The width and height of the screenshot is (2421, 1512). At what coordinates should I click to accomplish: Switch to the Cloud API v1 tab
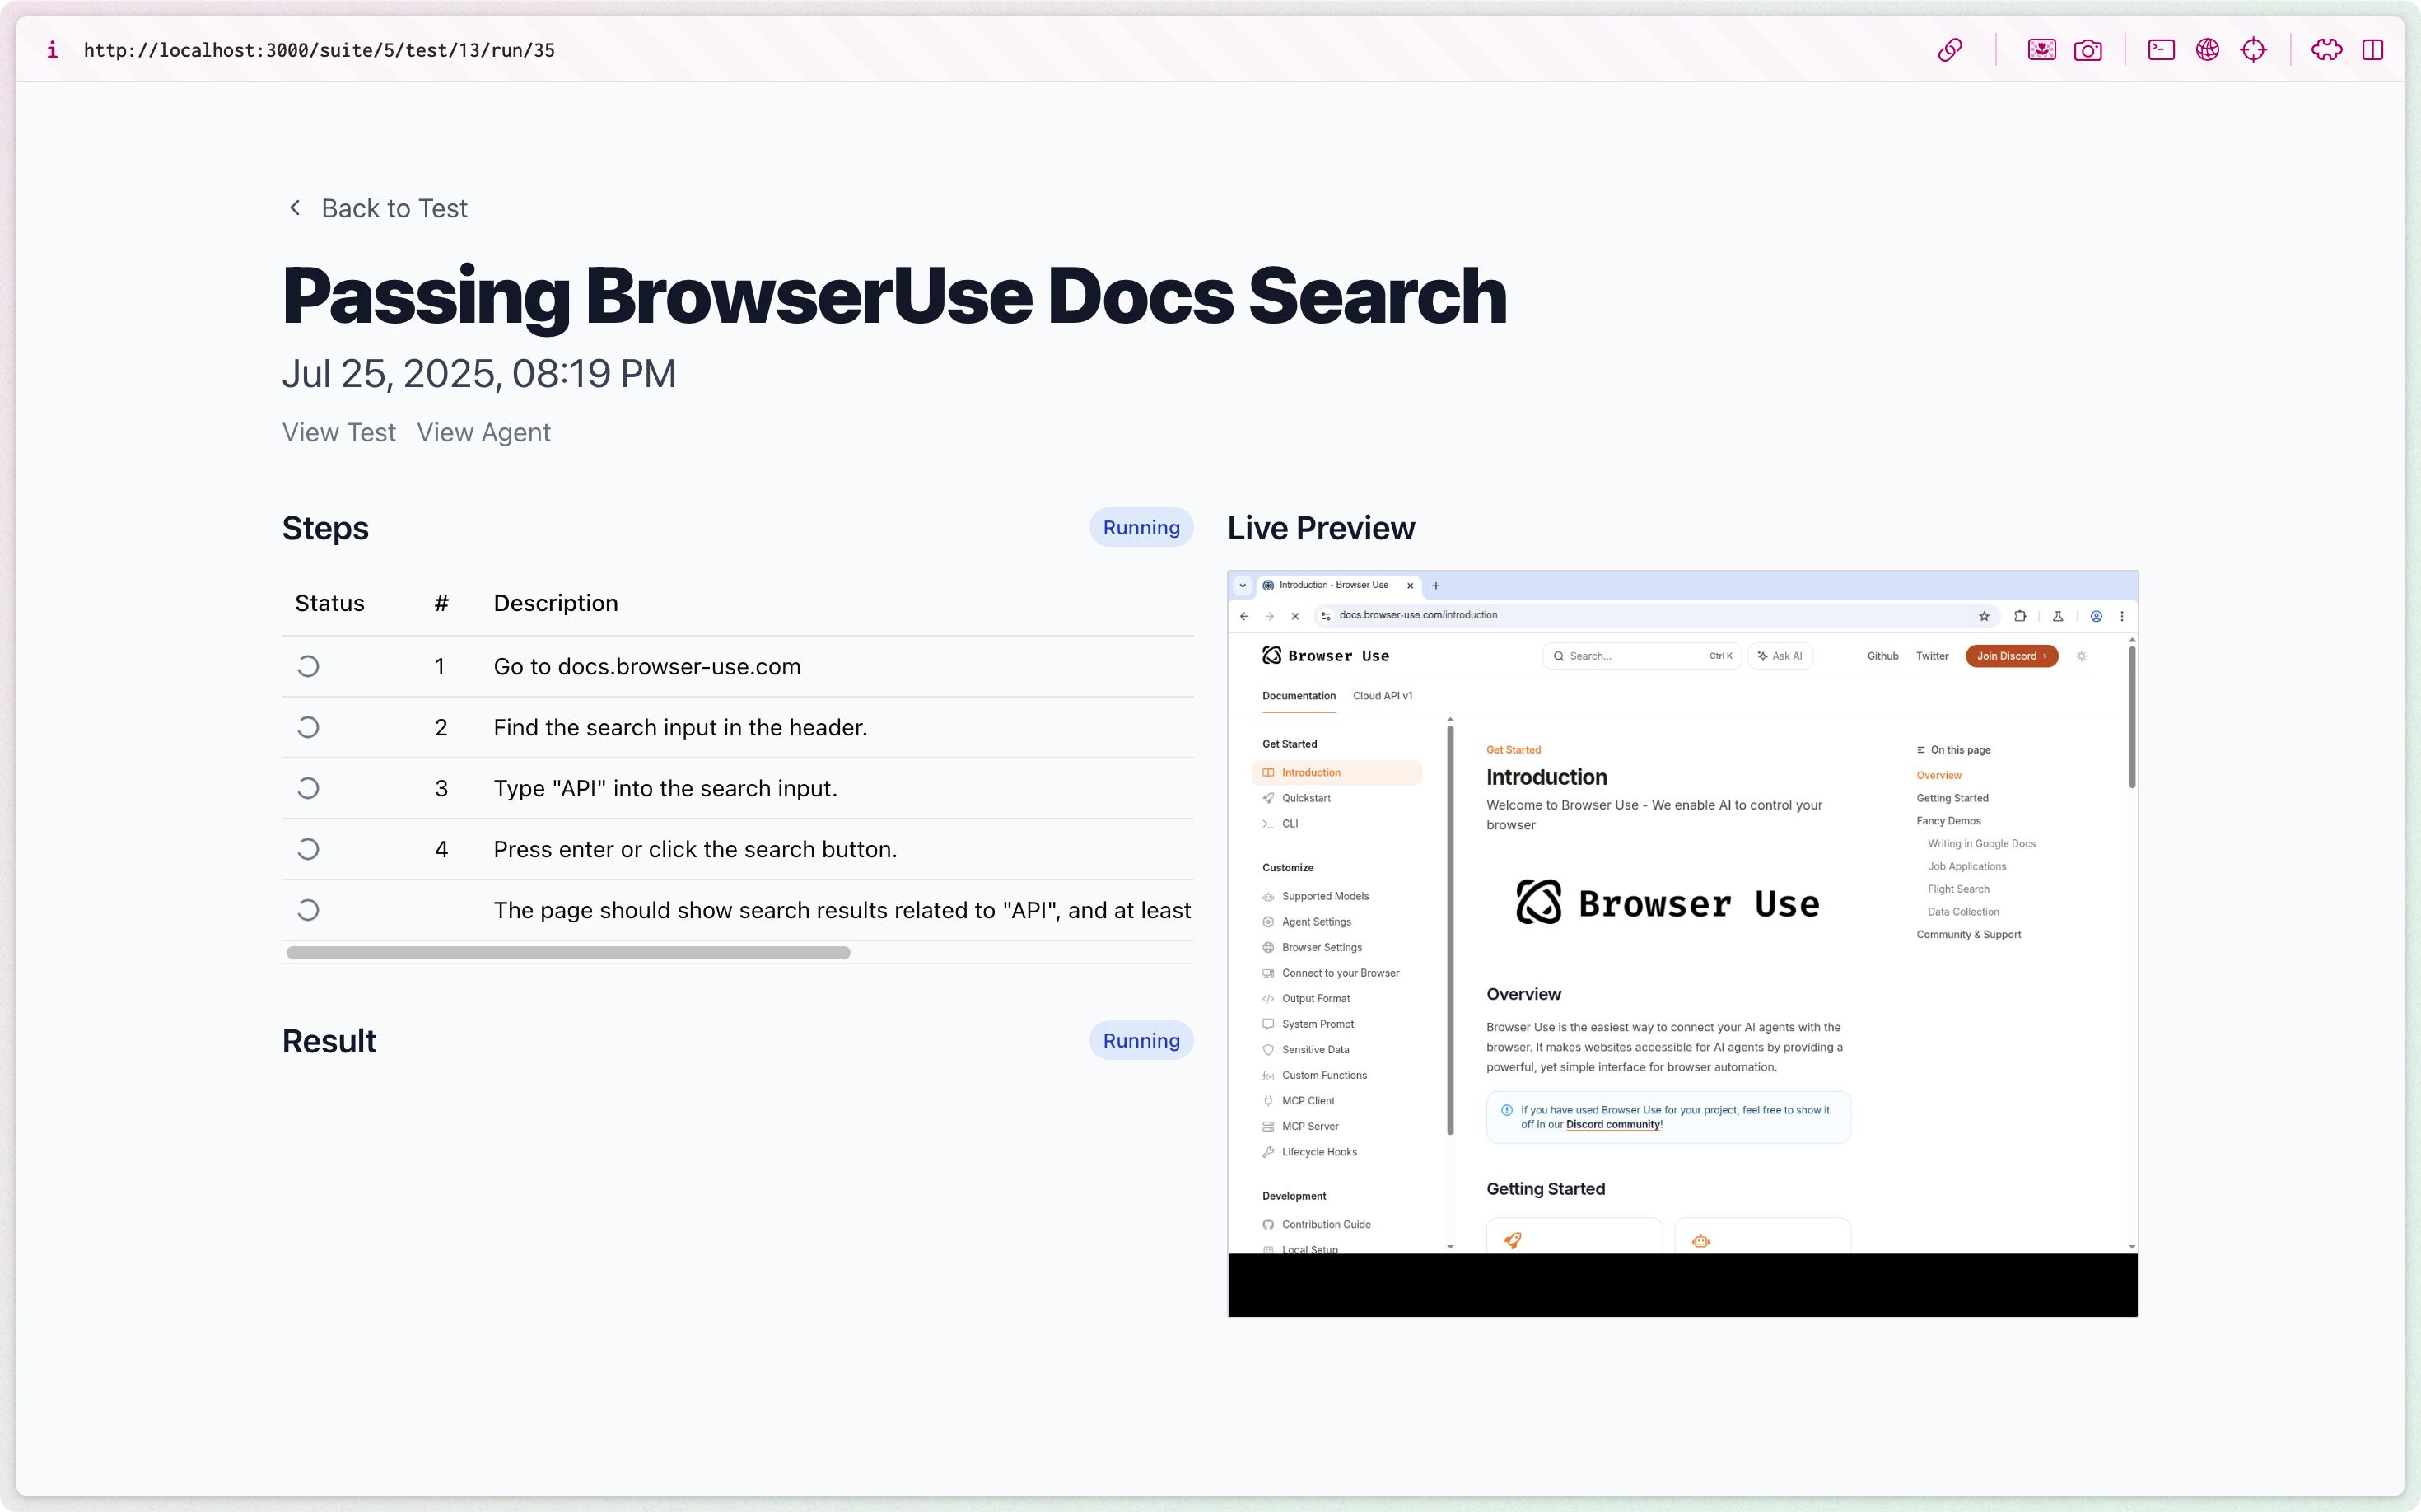coord(1383,696)
